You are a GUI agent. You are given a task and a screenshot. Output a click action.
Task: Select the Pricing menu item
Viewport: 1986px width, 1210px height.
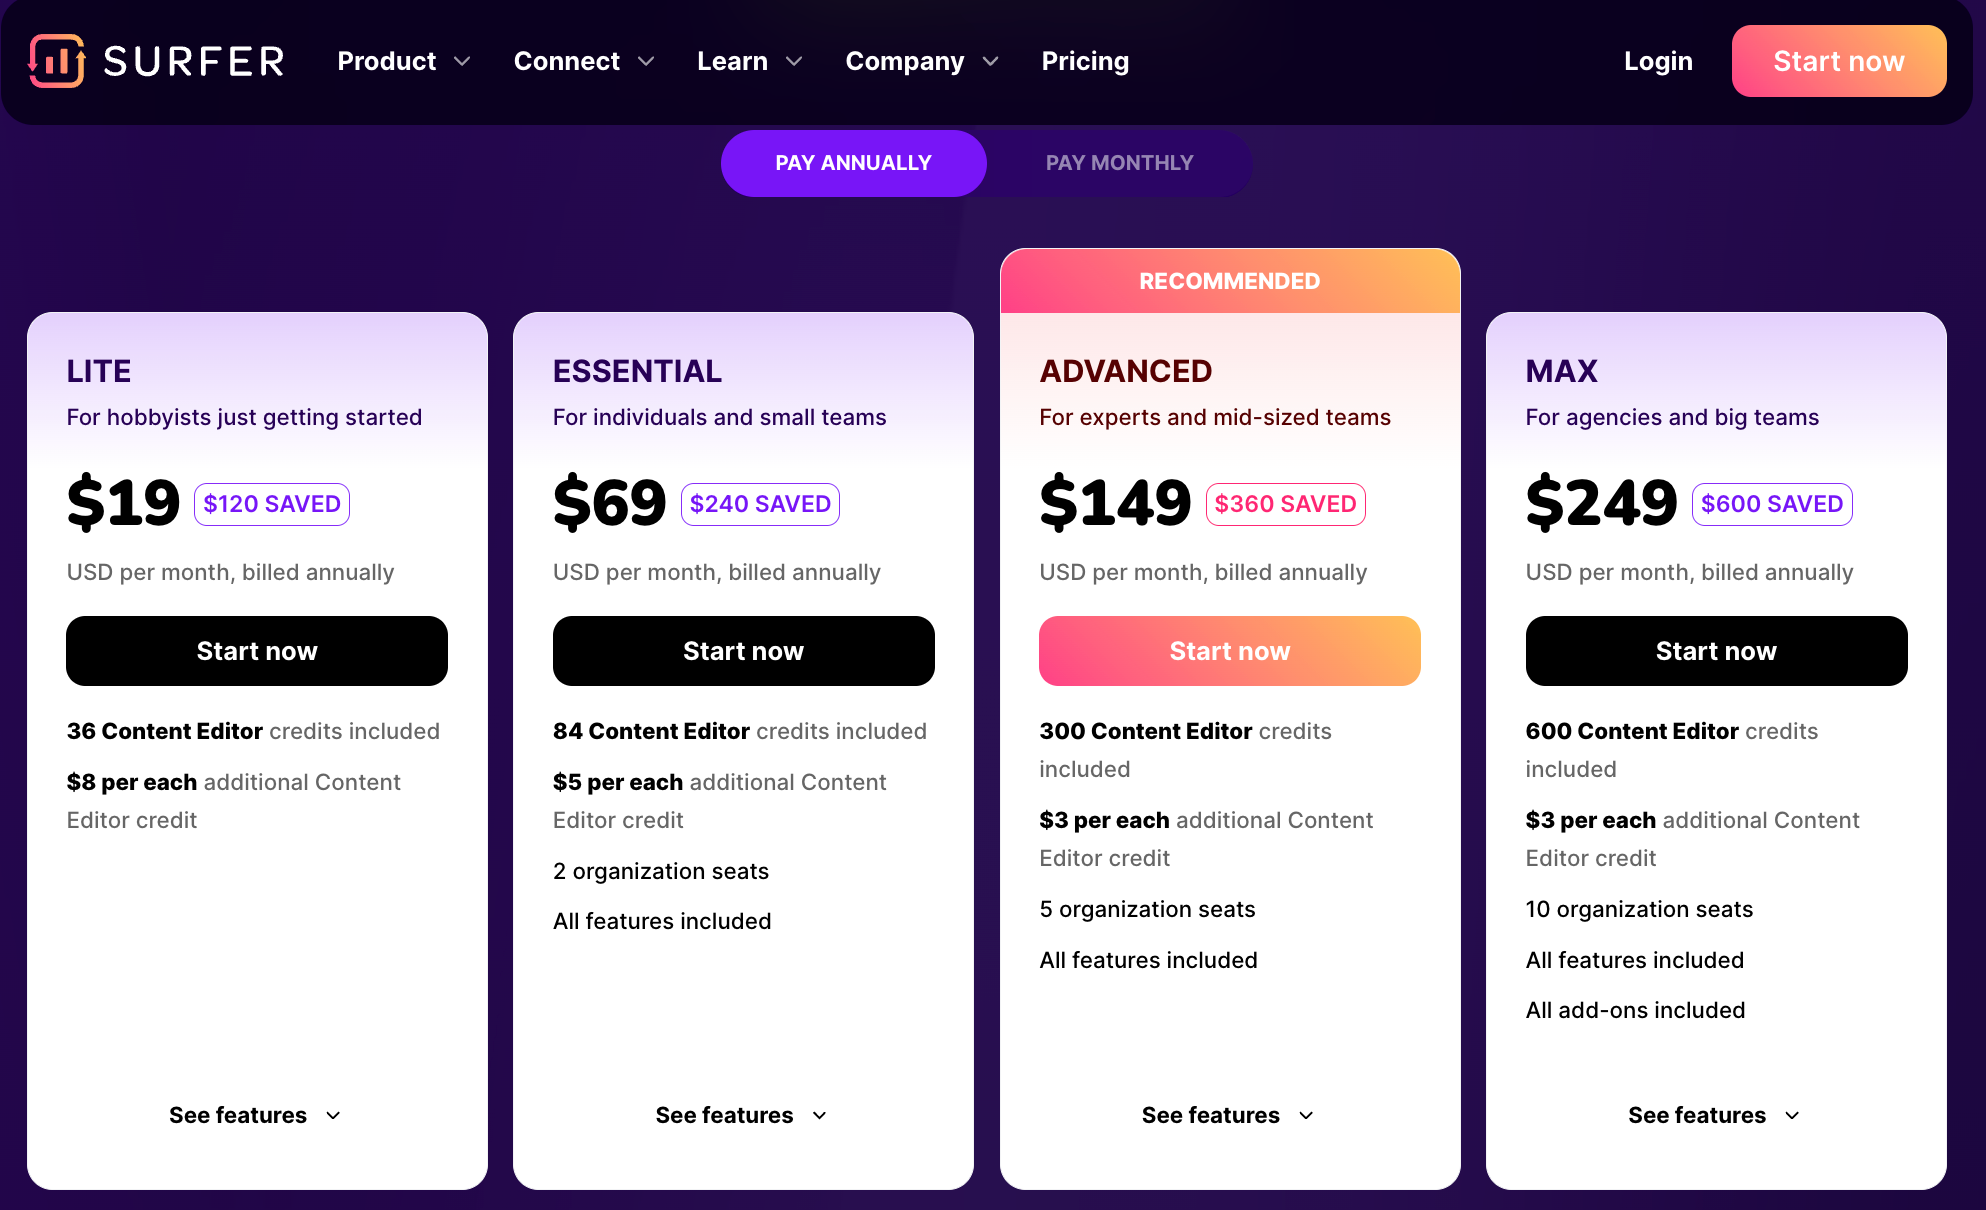[x=1085, y=61]
